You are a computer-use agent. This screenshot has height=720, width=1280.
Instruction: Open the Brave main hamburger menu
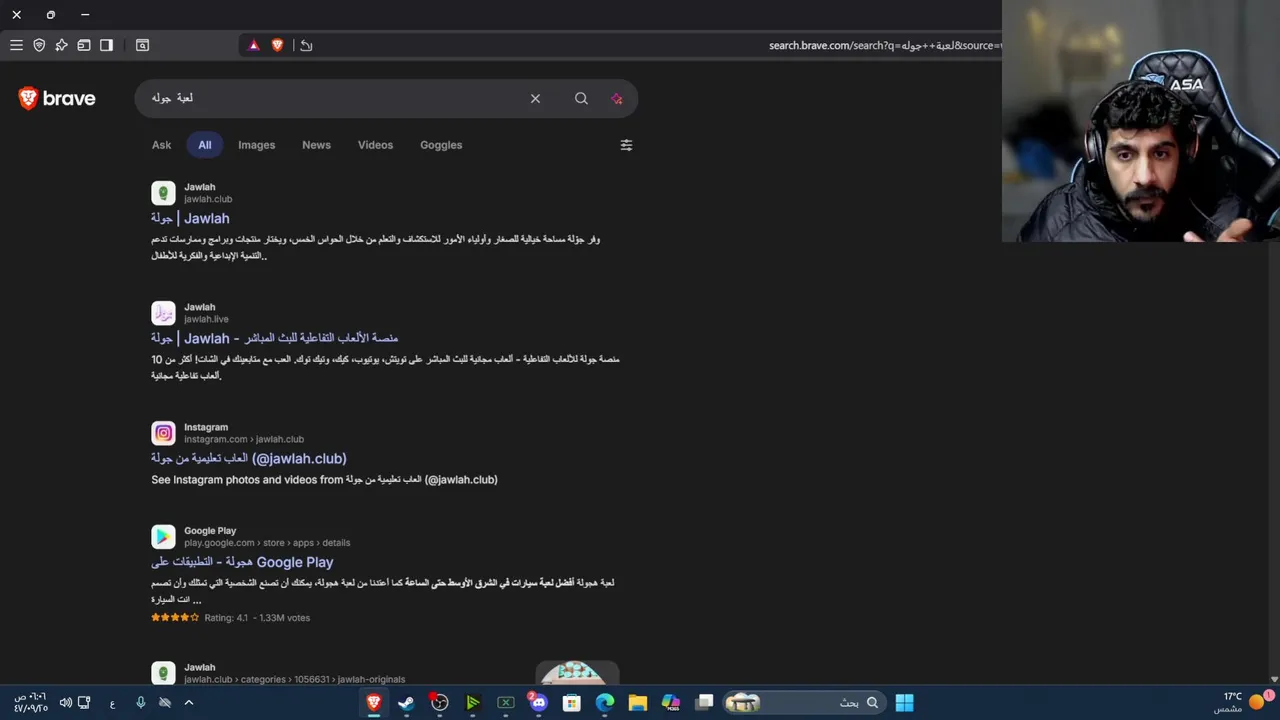point(16,45)
